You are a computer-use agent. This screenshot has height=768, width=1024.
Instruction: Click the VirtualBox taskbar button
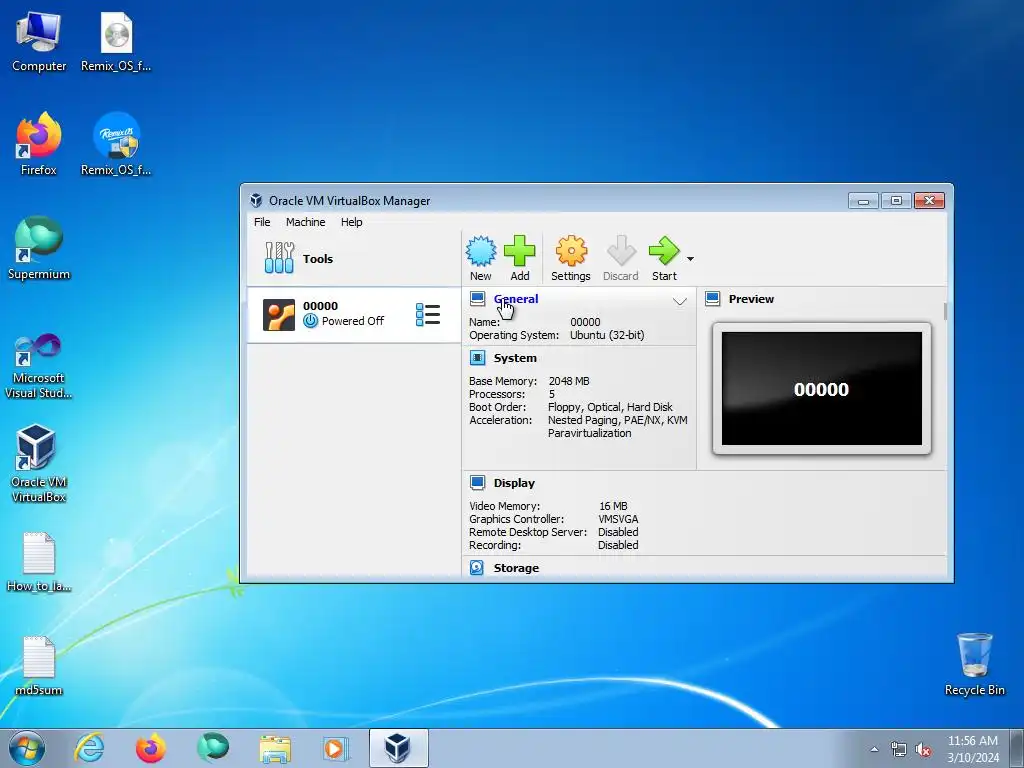[398, 748]
